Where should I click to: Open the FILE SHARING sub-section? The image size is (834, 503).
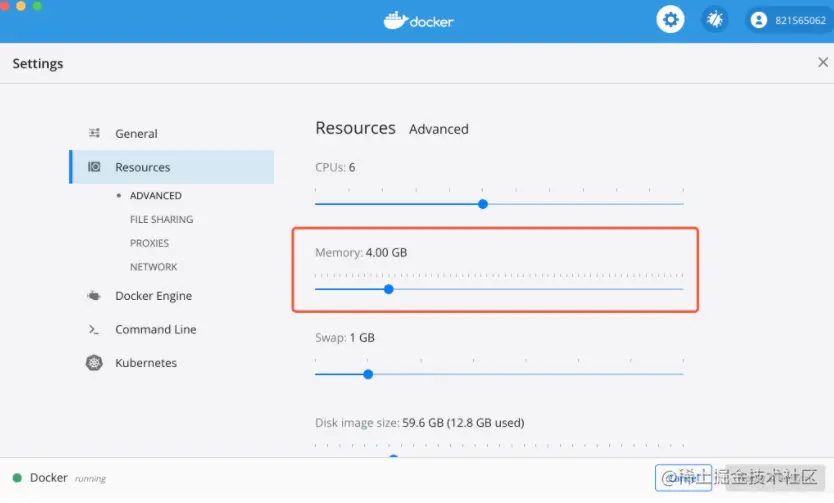pos(161,219)
